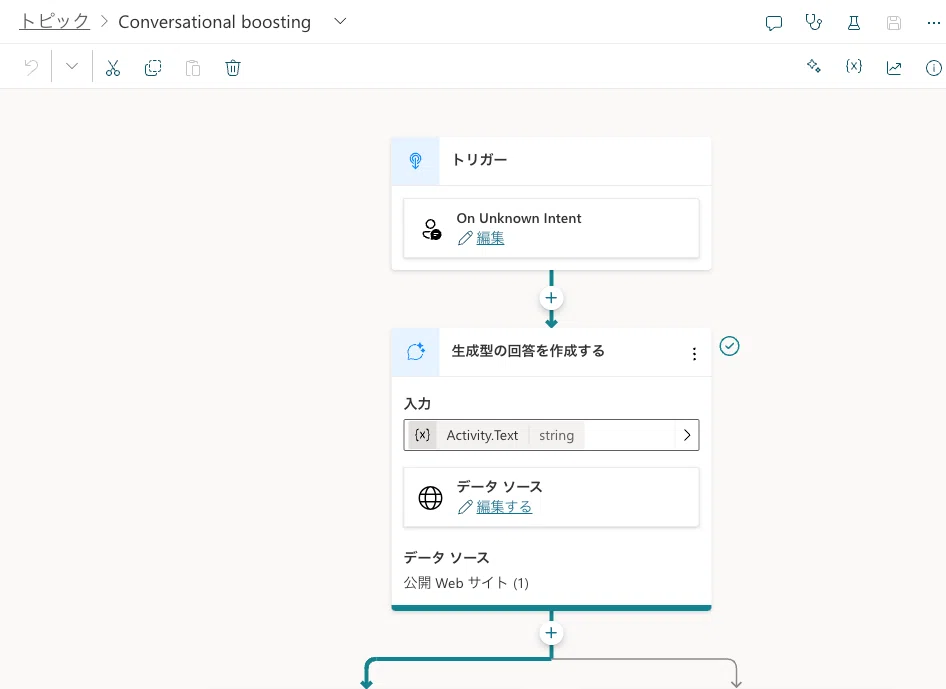Delete node with trash icon

[x=233, y=68]
